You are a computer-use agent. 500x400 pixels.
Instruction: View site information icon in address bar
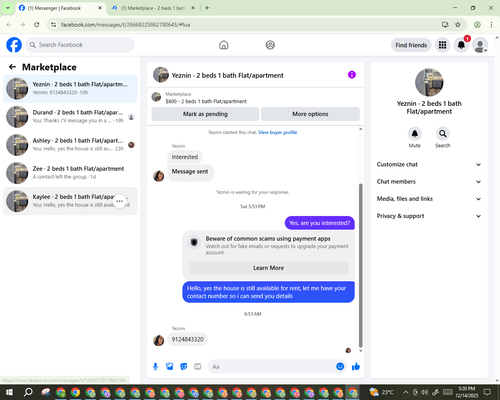pos(53,25)
